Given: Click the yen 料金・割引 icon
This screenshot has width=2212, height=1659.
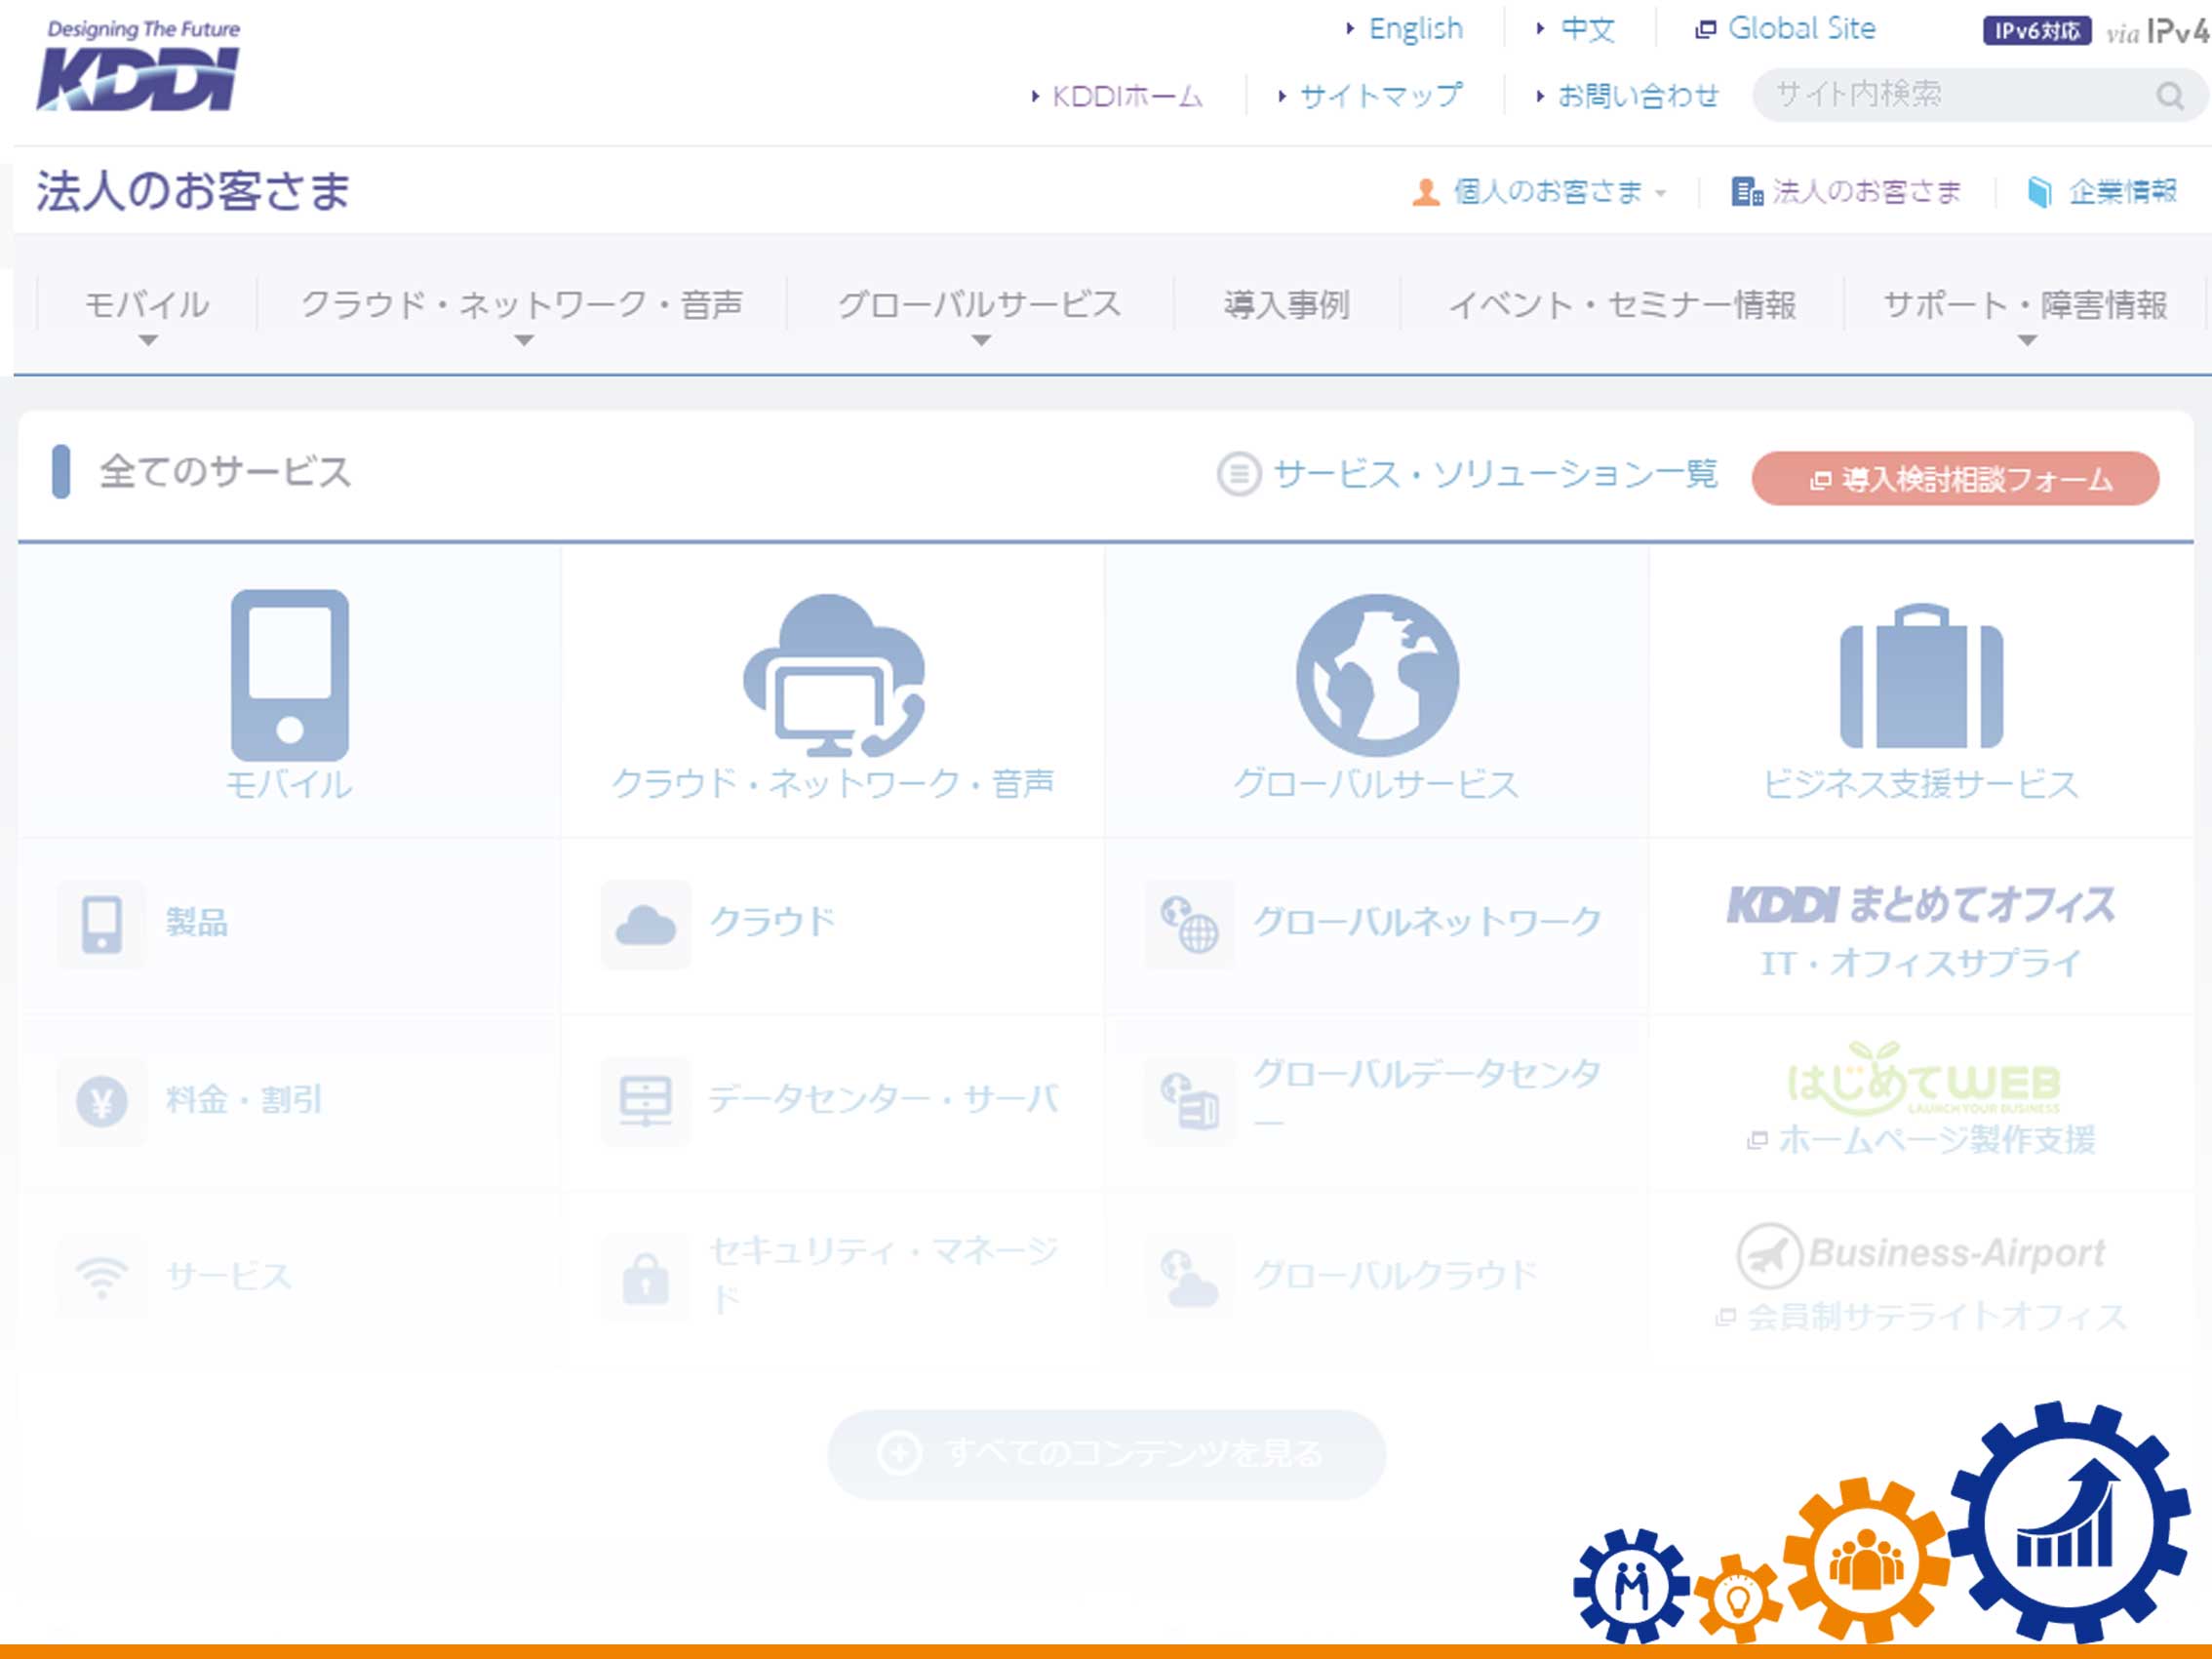Looking at the screenshot, I should coord(102,1101).
